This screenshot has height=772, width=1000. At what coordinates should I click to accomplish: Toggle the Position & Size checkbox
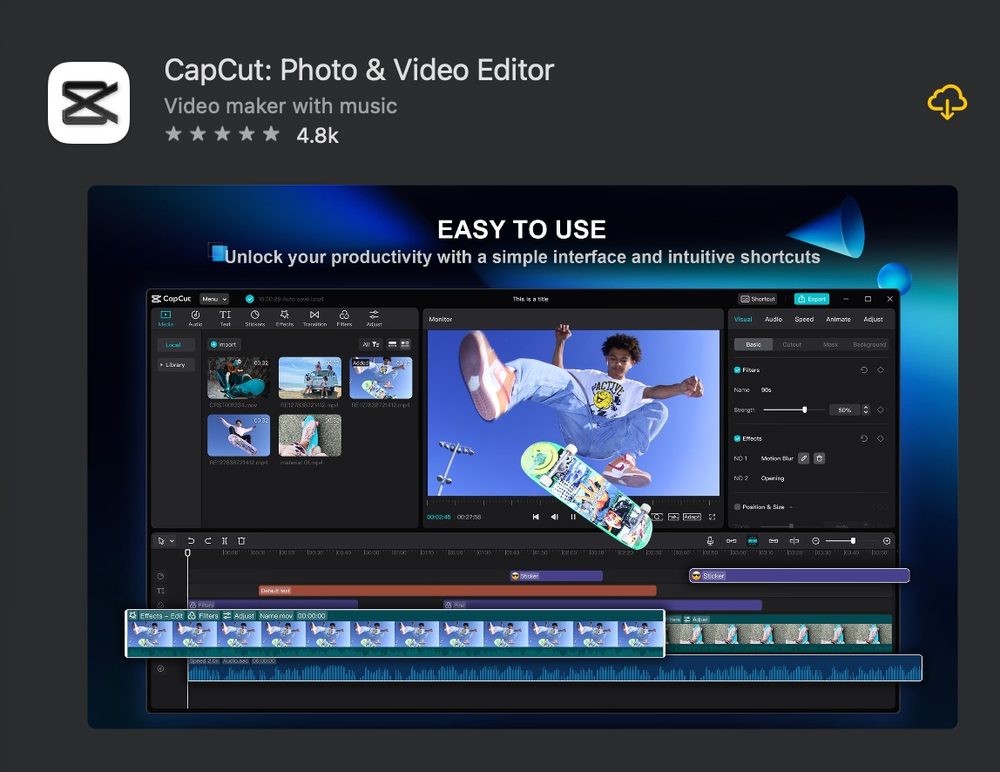coord(737,507)
